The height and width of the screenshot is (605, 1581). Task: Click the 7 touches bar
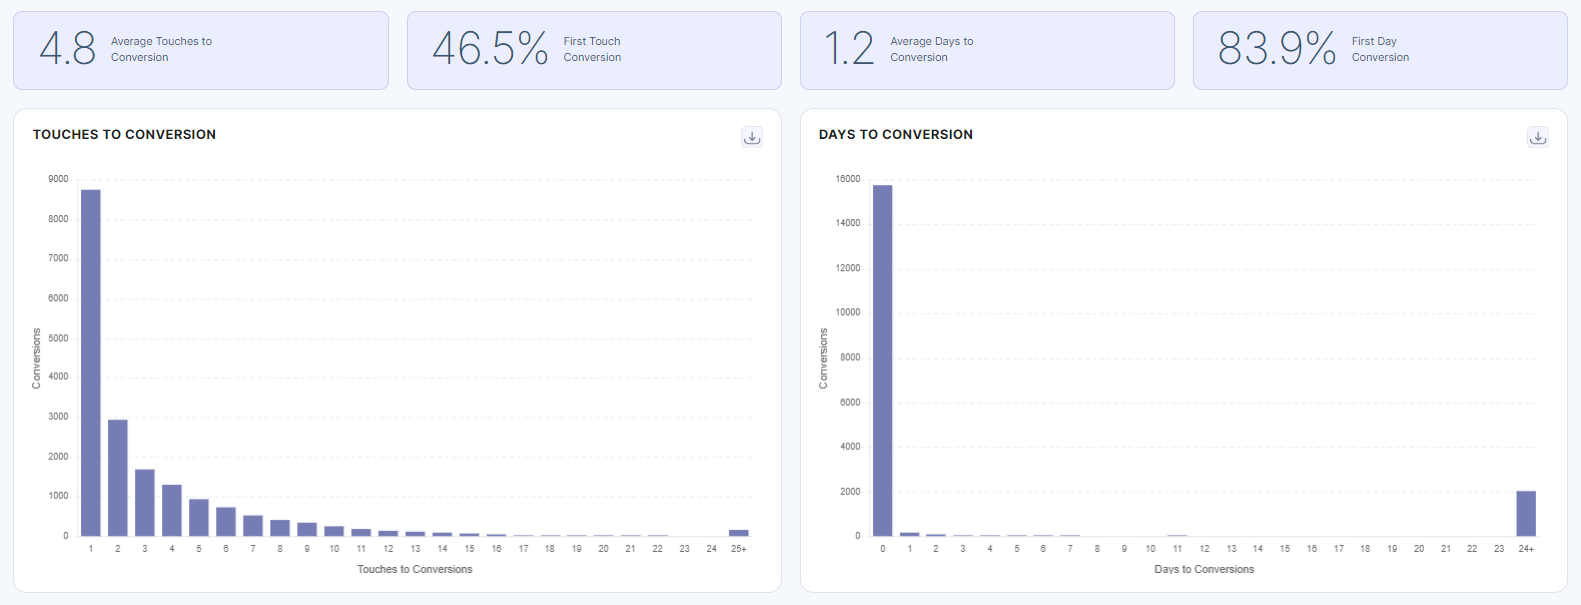coord(253,526)
